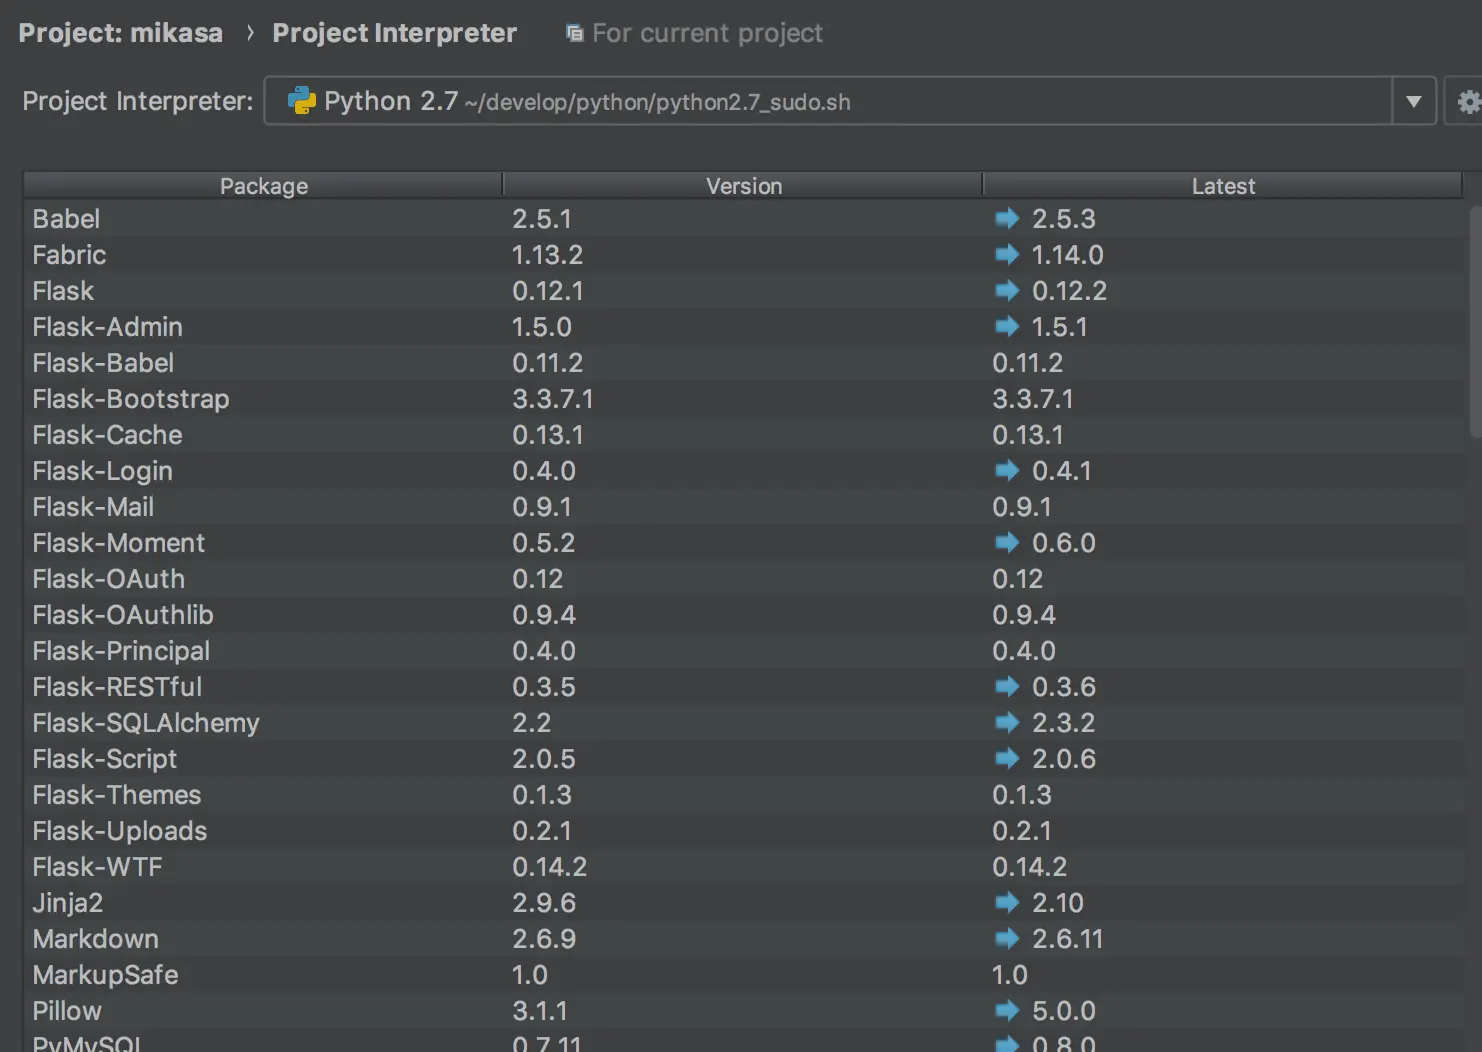Select the Flask-WTF package row

pos(98,867)
